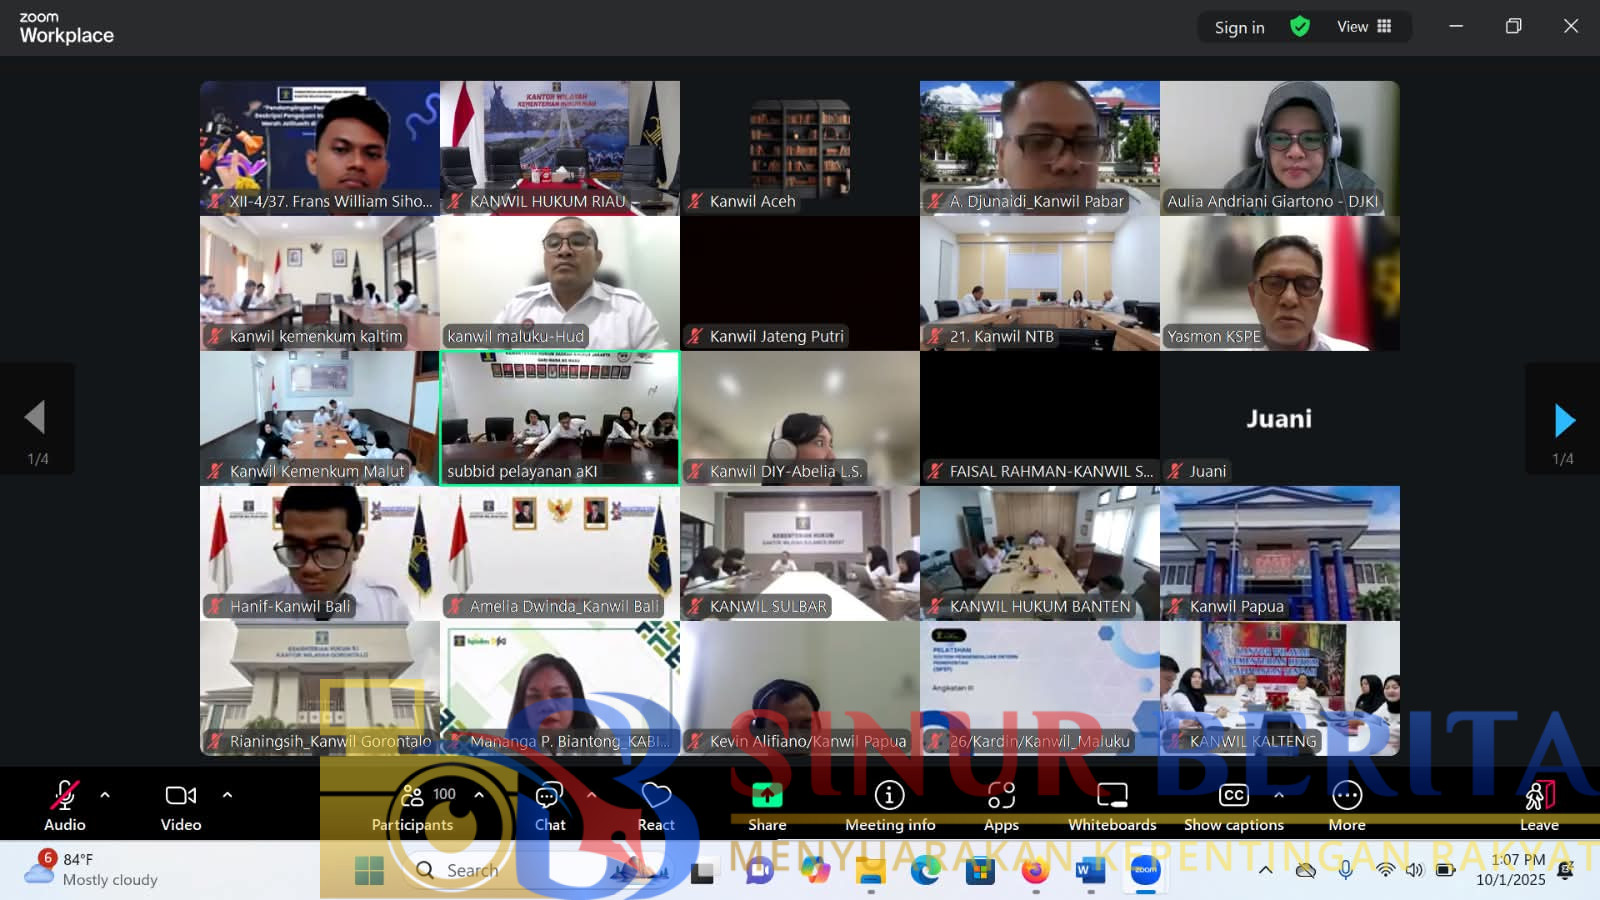Viewport: 1600px width, 900px height.
Task: Expand the caption options caret
Action: coord(1278,795)
